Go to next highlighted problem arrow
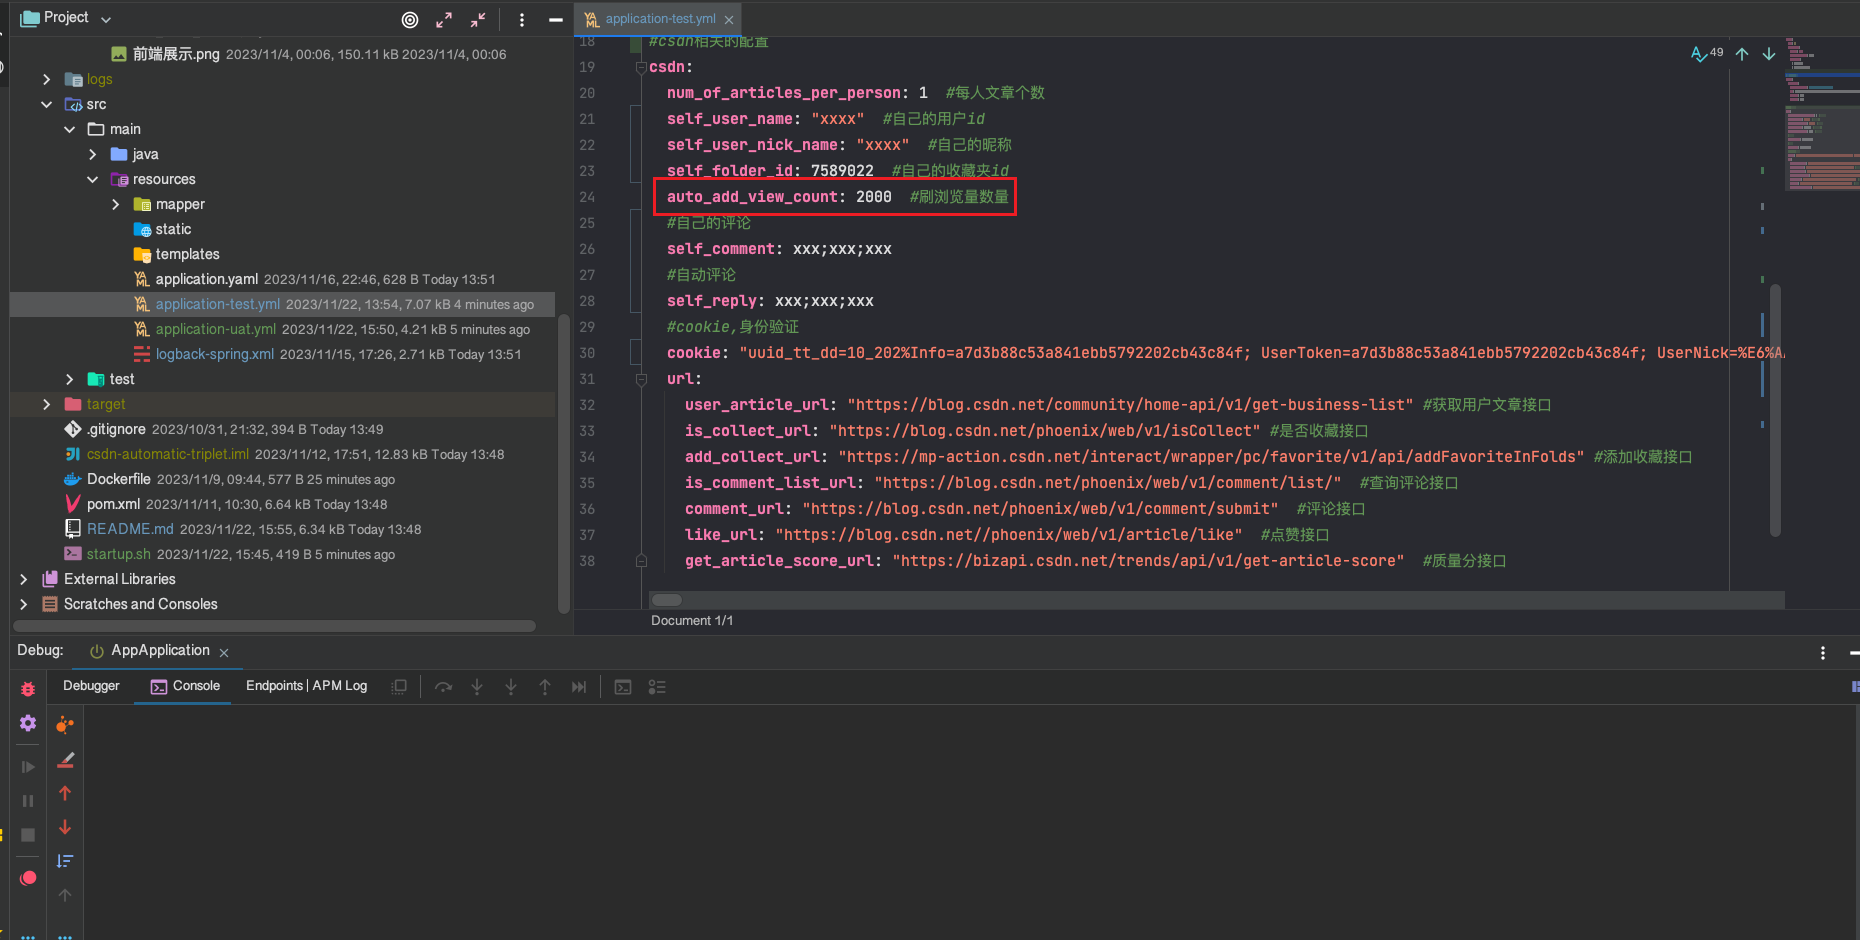Viewport: 1860px width, 940px height. (x=1769, y=54)
